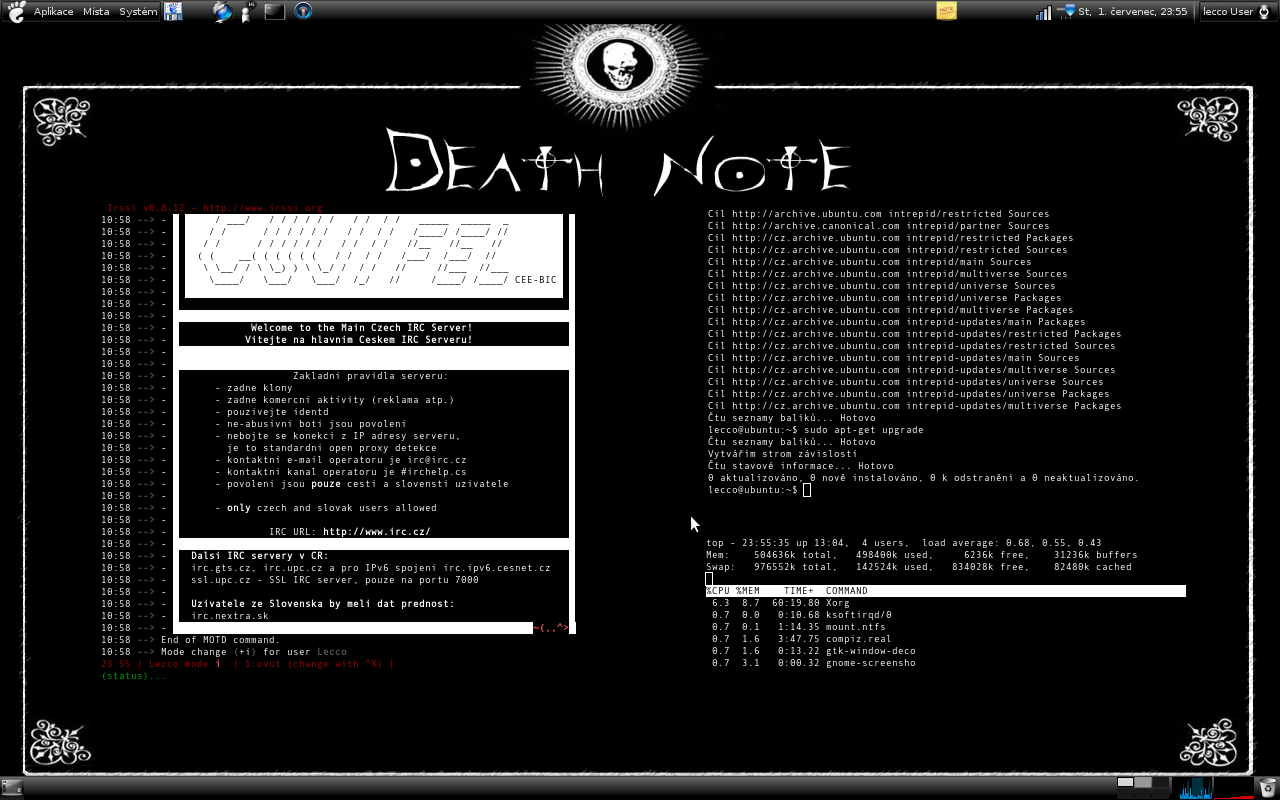1280x800 pixels.
Task: Click the irssi status bar 'Lecco mode i'
Action: click(185, 664)
